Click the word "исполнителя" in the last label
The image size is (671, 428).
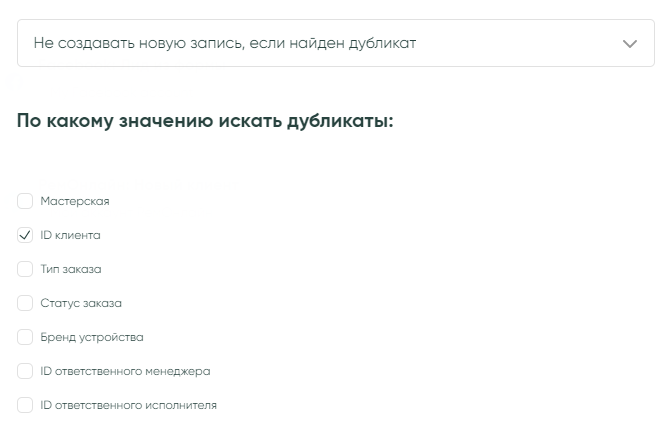[184, 405]
